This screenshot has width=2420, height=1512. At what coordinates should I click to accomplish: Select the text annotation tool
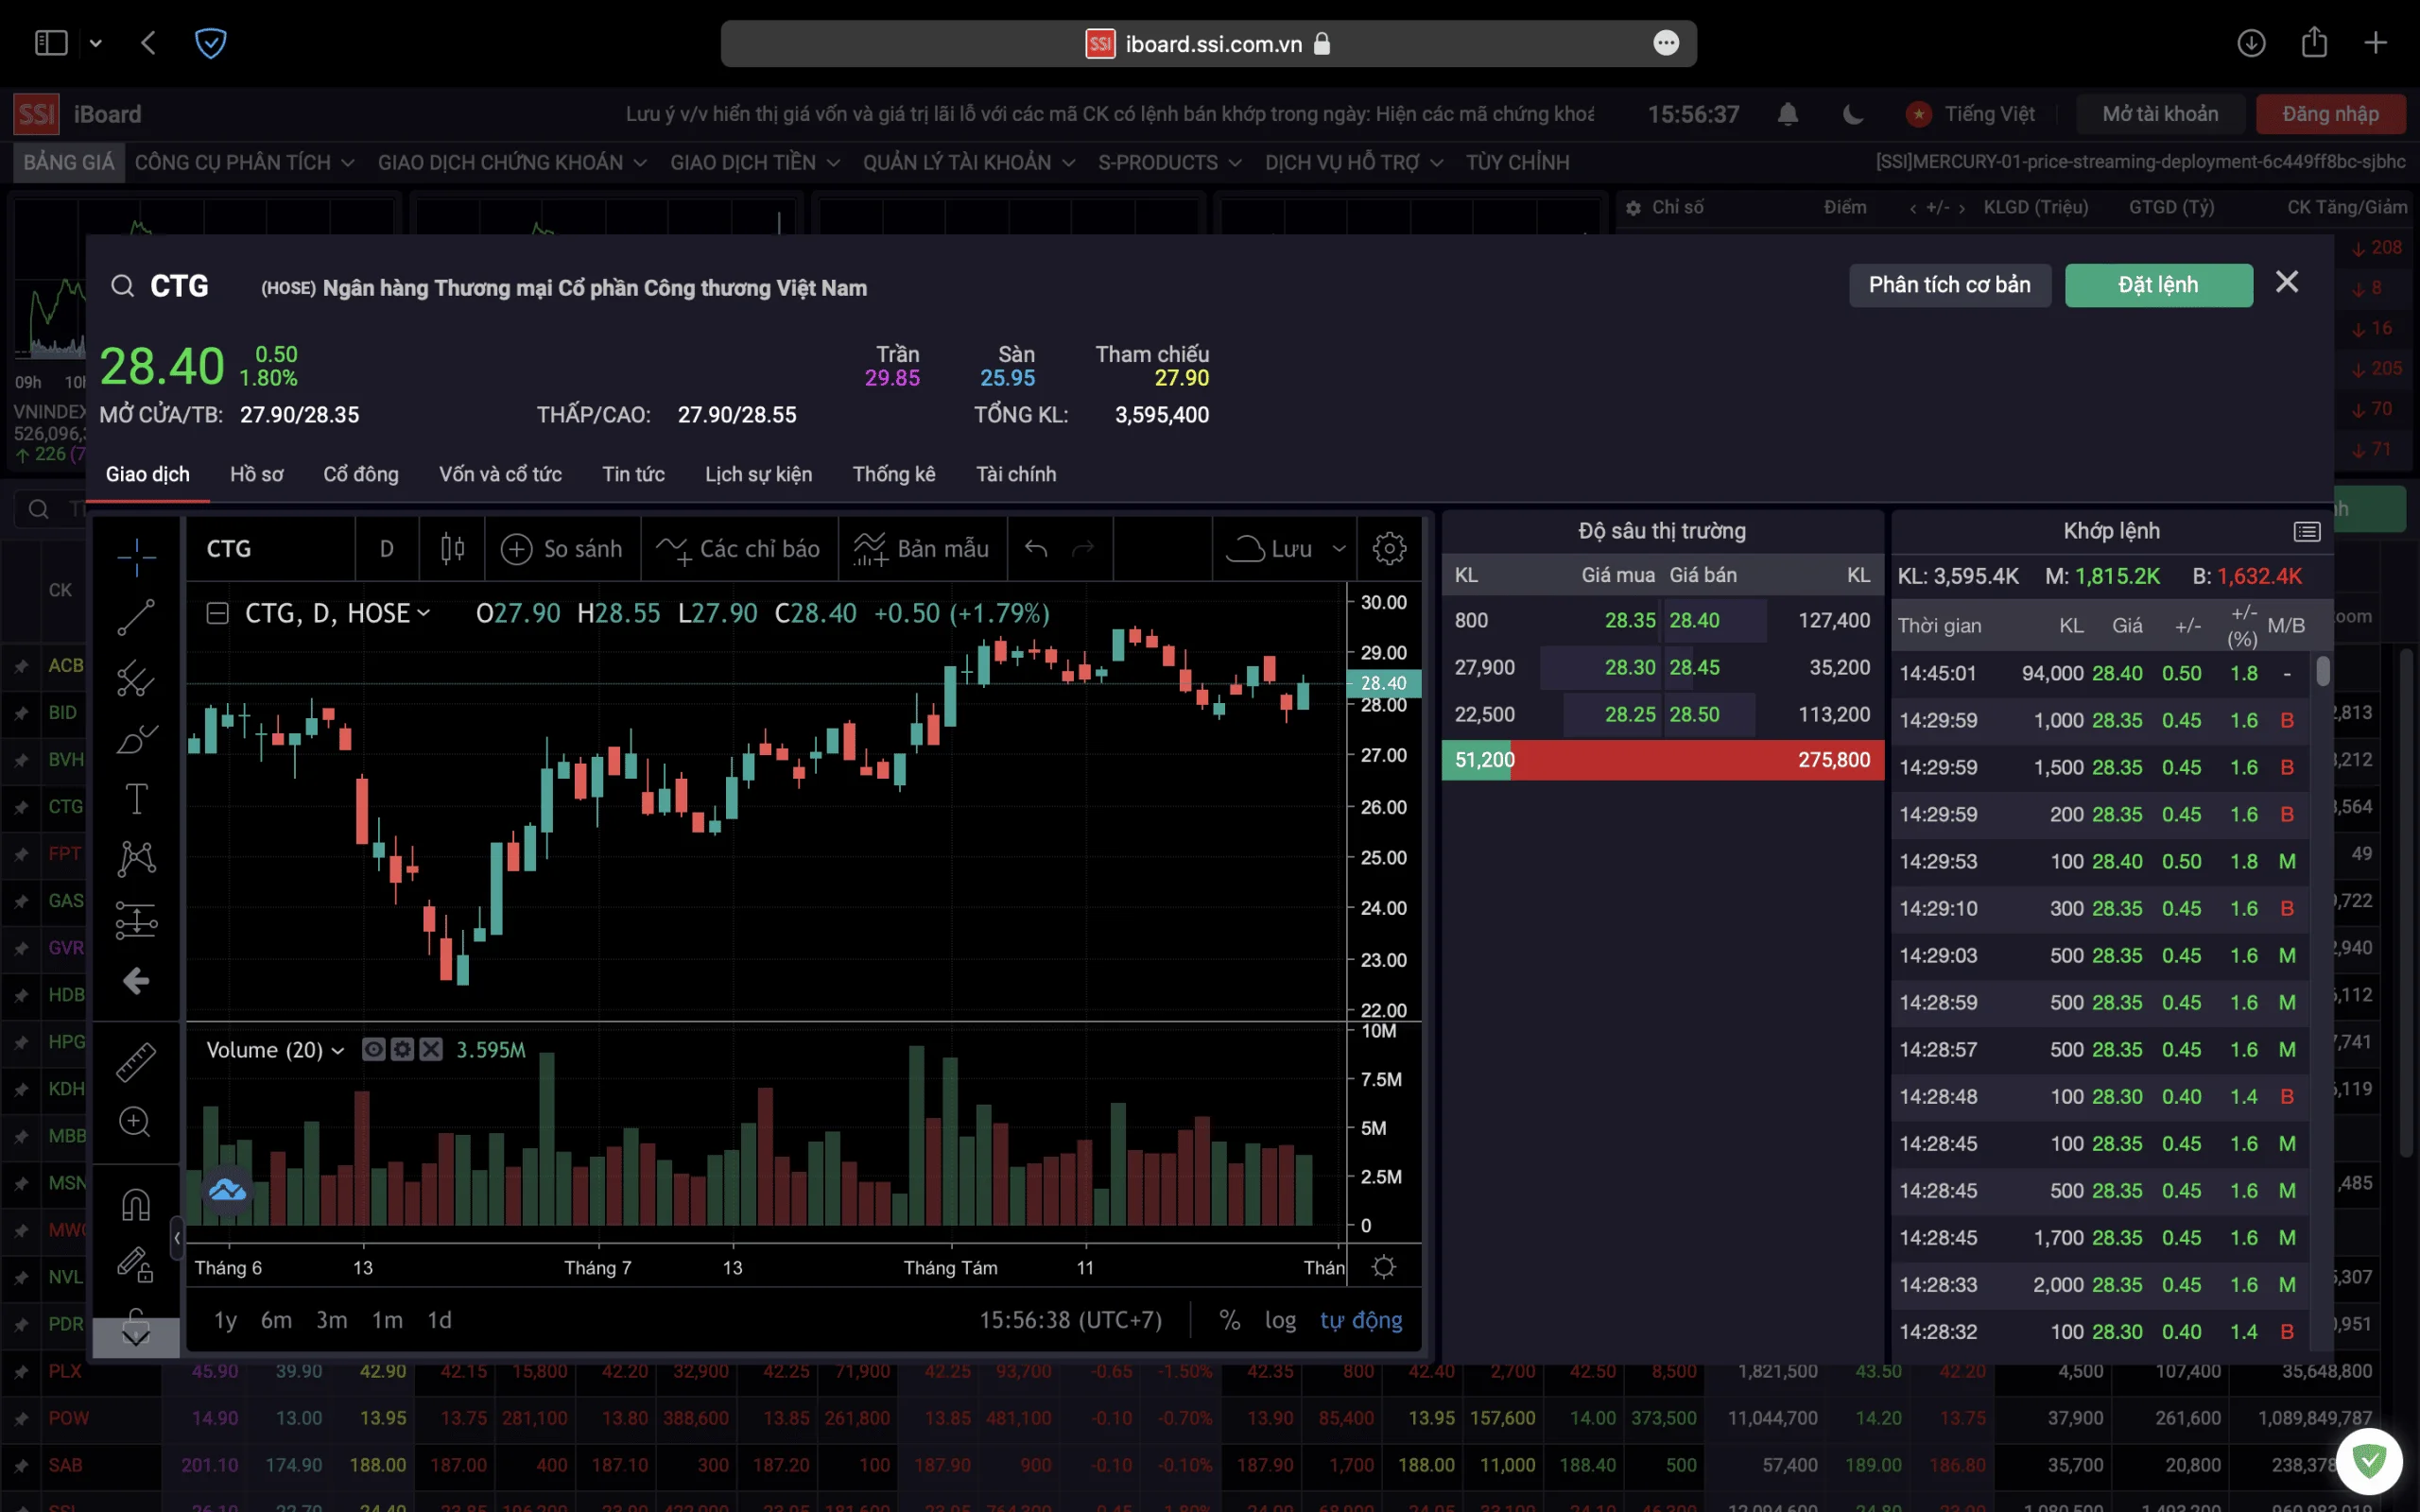[x=136, y=799]
